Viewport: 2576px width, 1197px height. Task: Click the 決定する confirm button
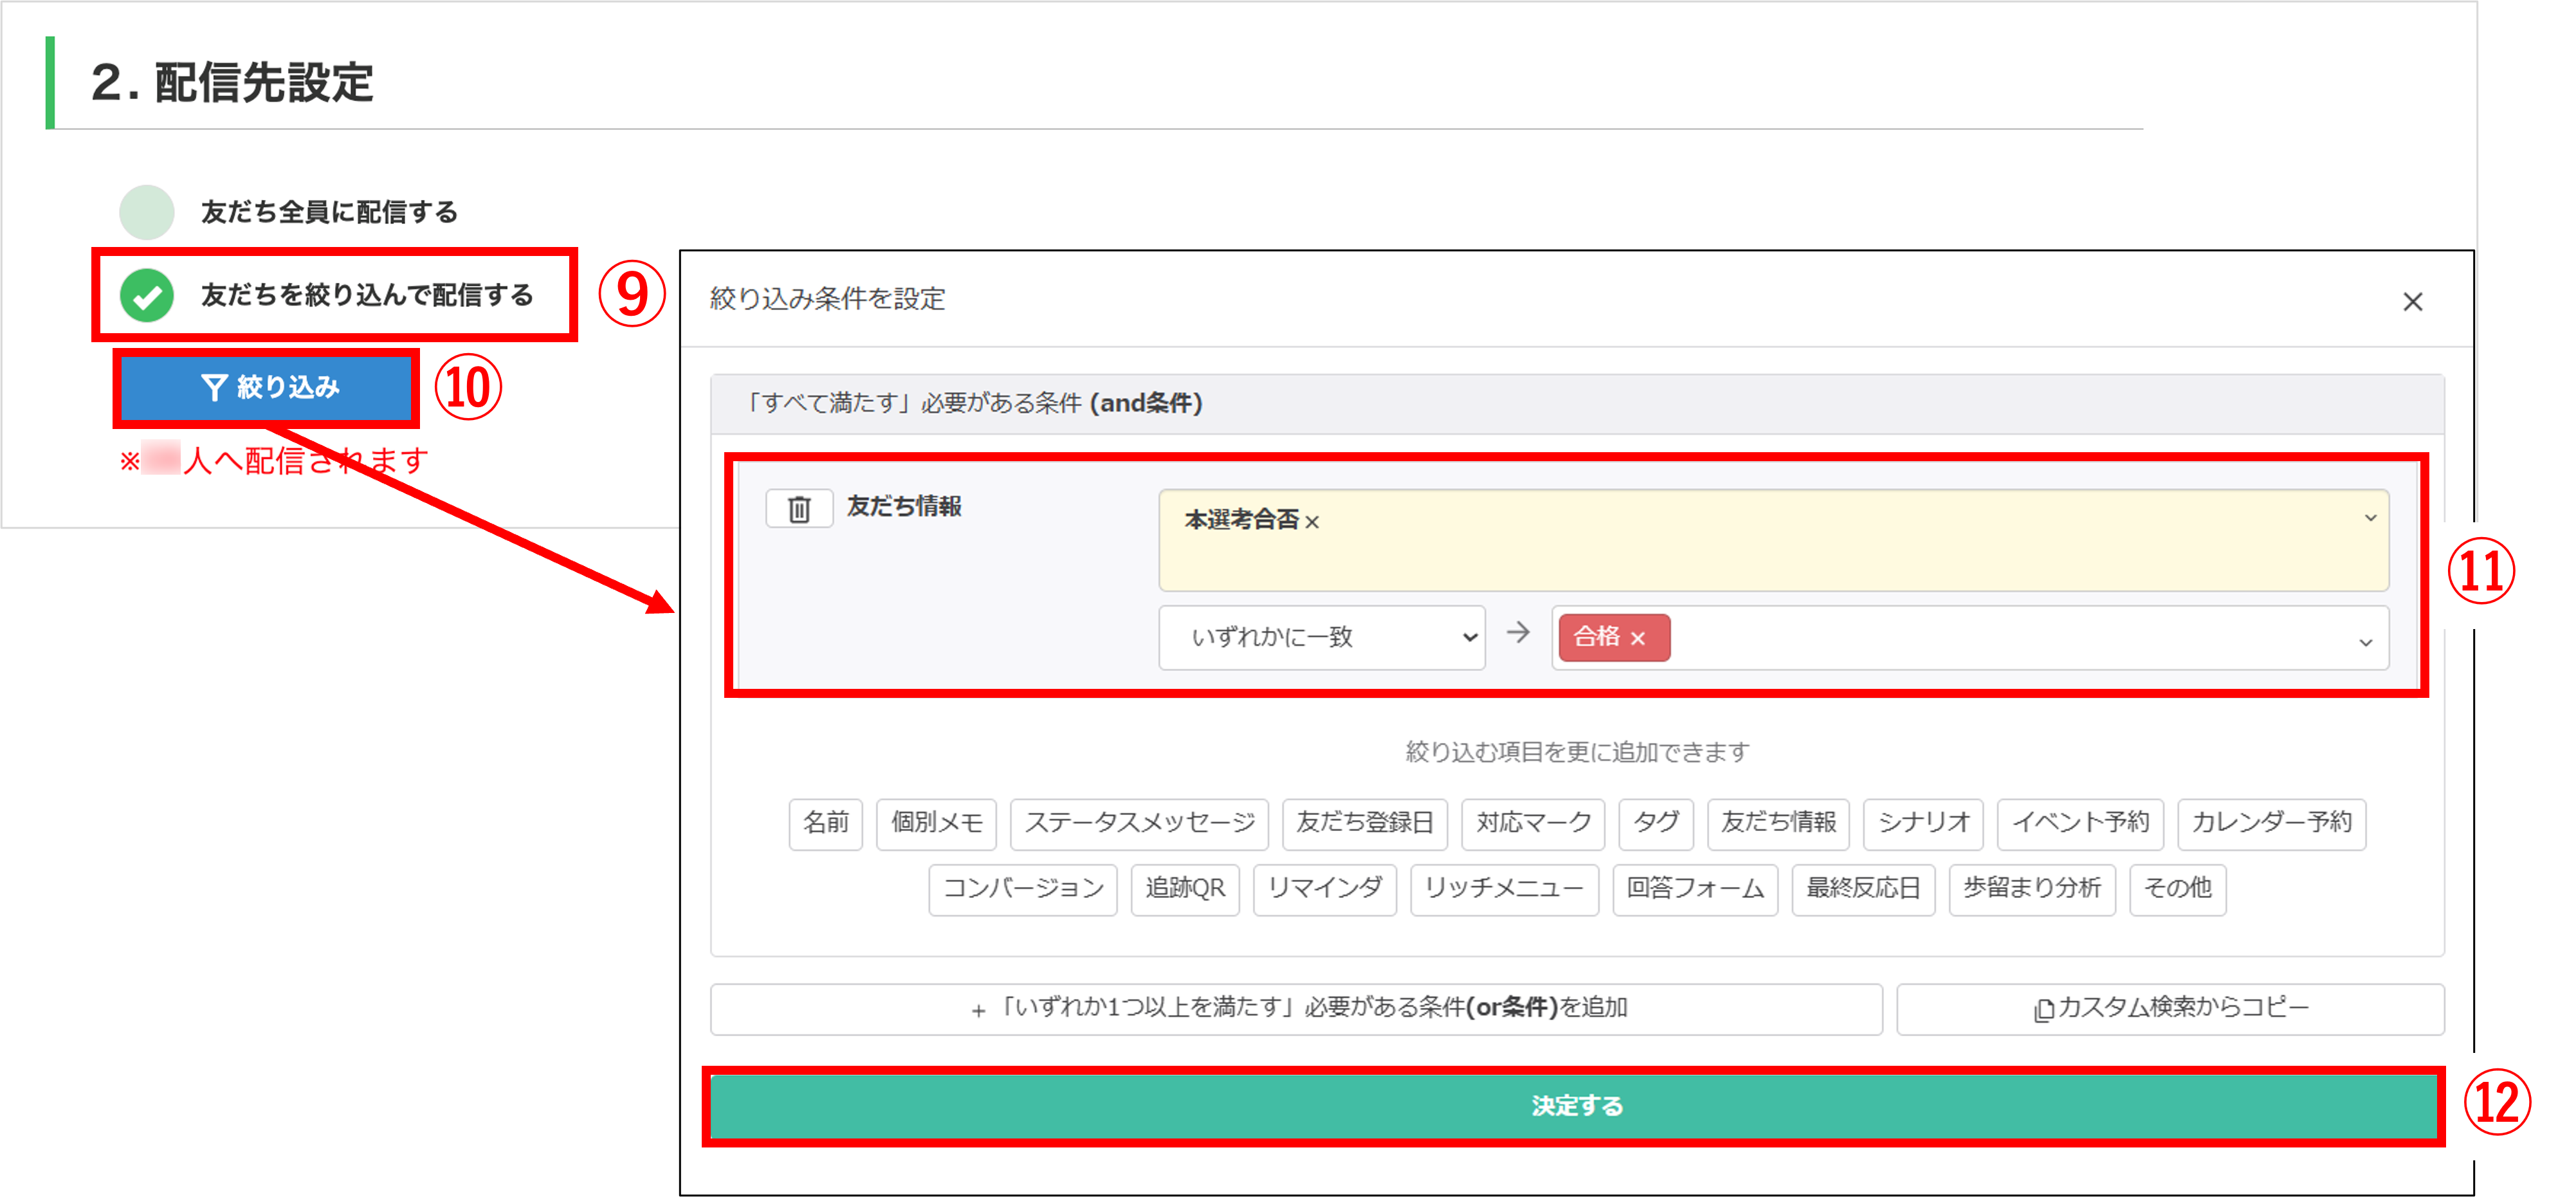1575,1106
